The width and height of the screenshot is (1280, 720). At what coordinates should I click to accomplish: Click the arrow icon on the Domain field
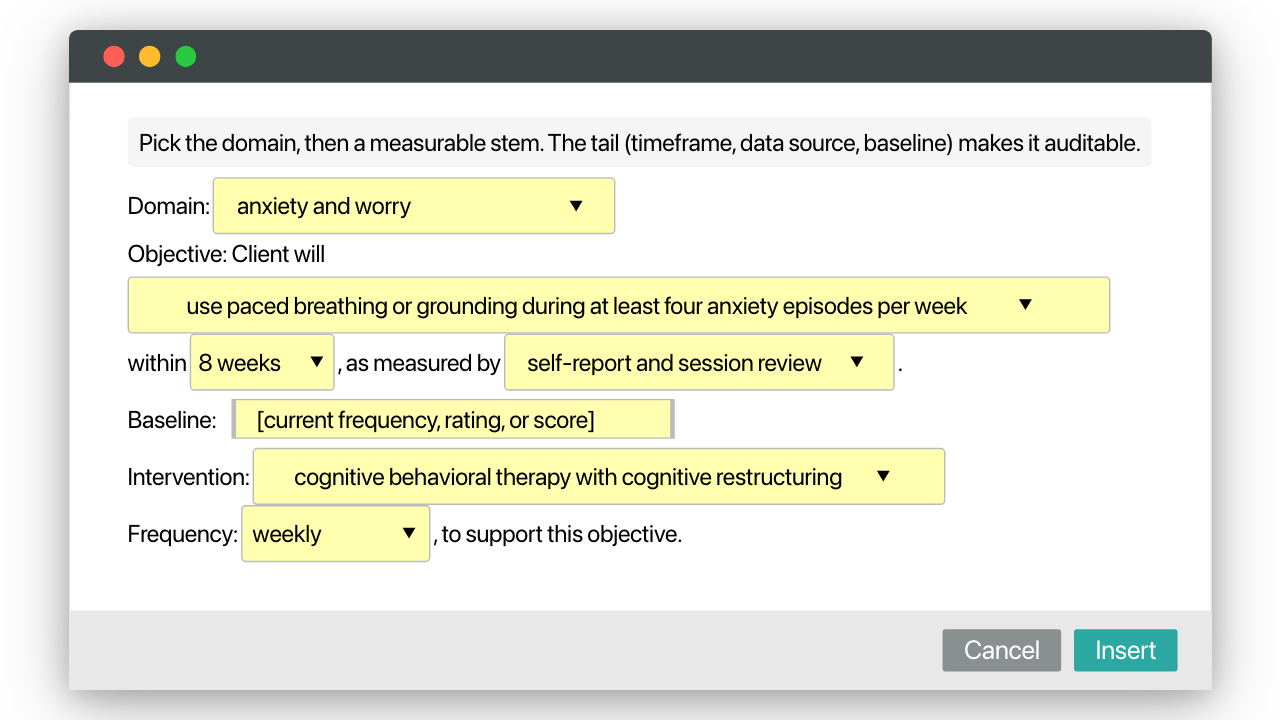coord(576,206)
